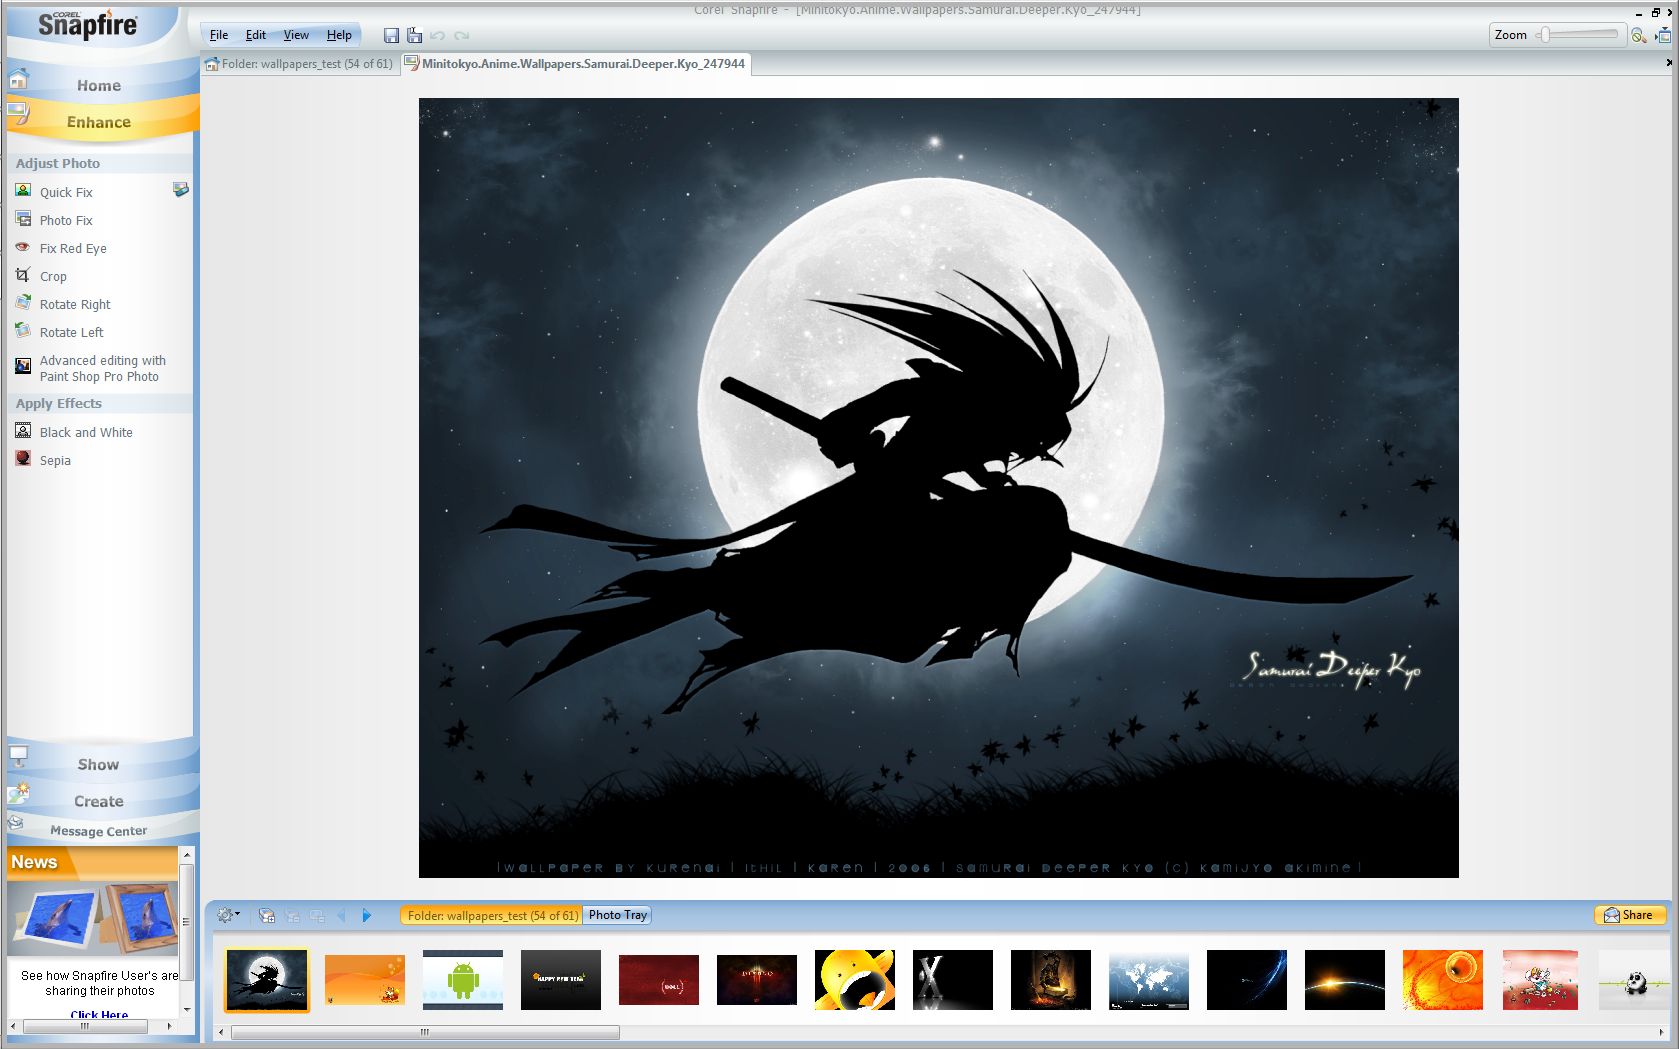Click the Save floppy disk icon
This screenshot has height=1049, width=1679.
[x=391, y=35]
